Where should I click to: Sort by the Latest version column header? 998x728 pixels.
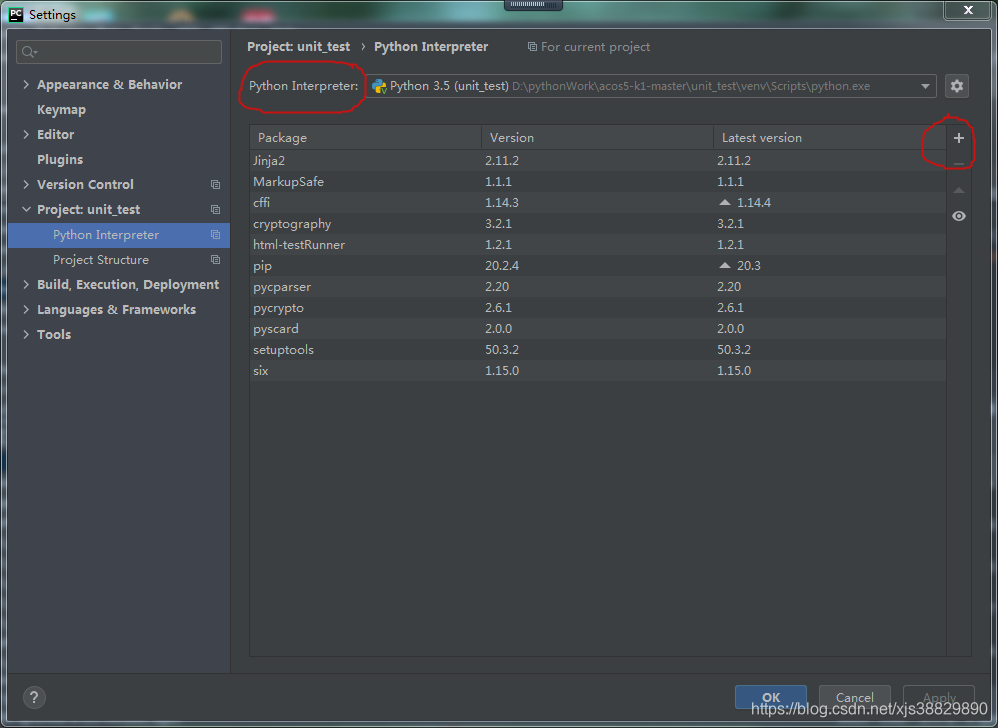(x=829, y=137)
